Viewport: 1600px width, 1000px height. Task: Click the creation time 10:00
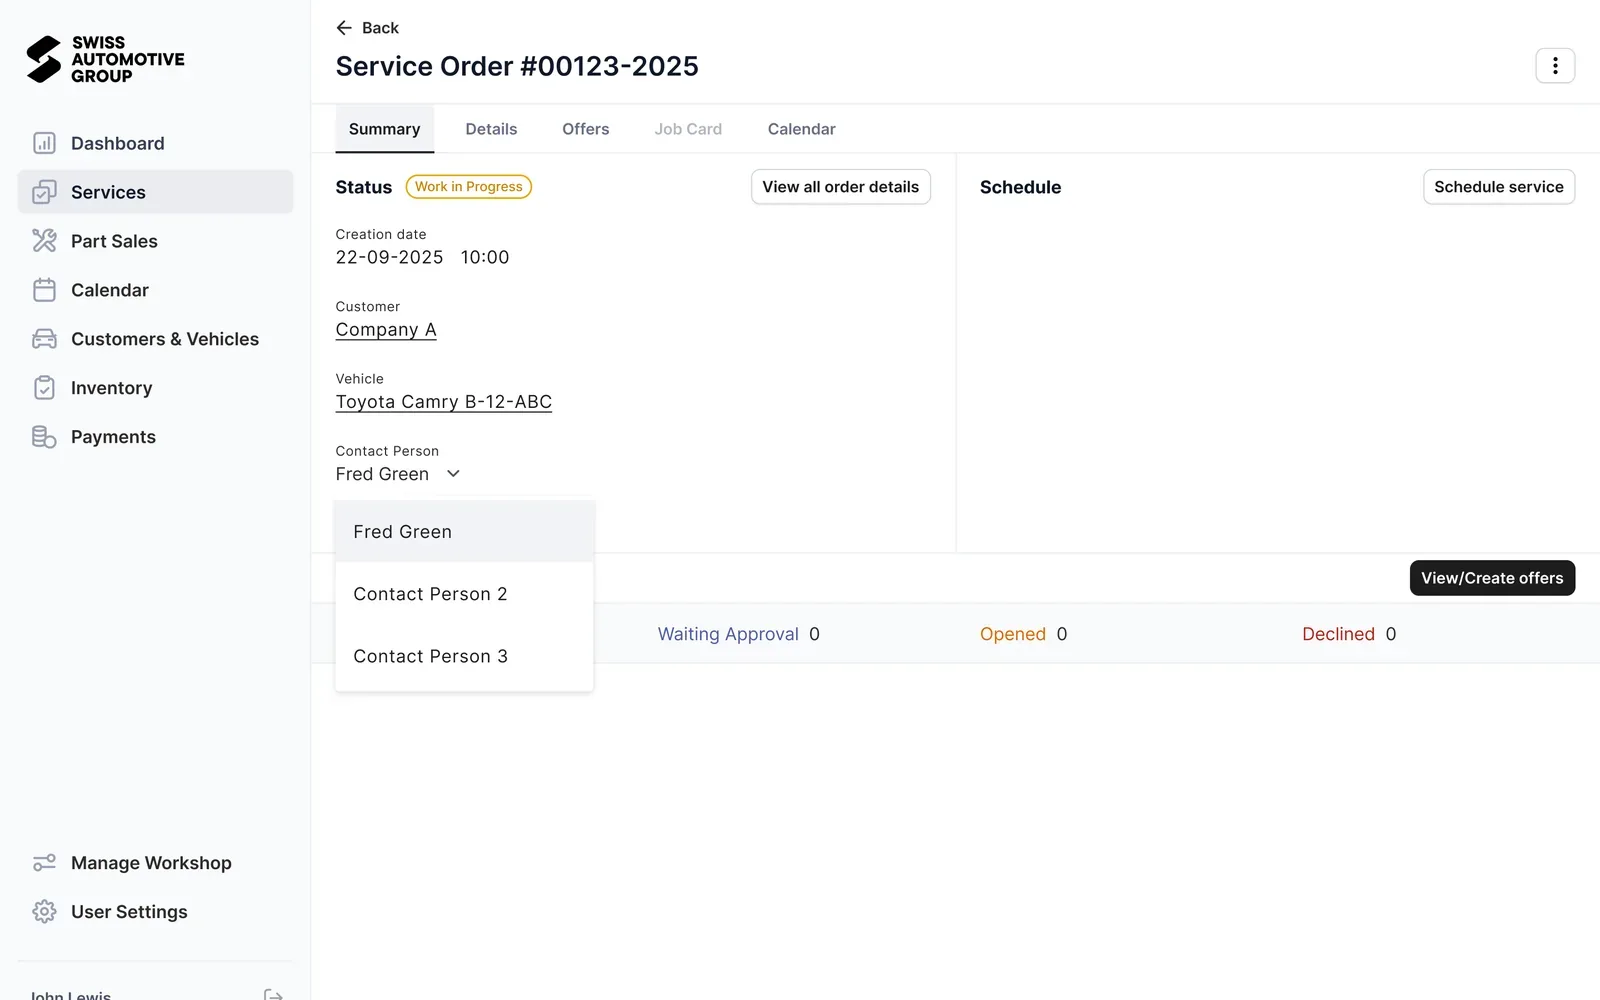tap(485, 257)
